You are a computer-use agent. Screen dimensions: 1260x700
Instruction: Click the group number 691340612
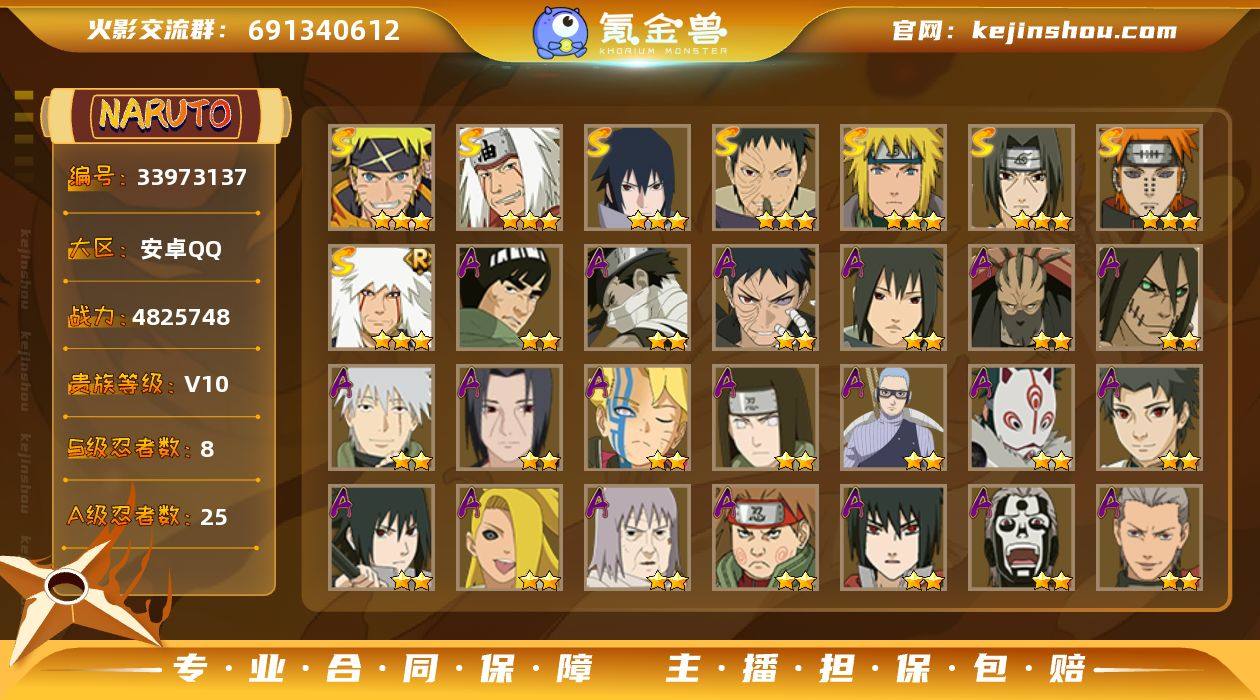coord(324,30)
